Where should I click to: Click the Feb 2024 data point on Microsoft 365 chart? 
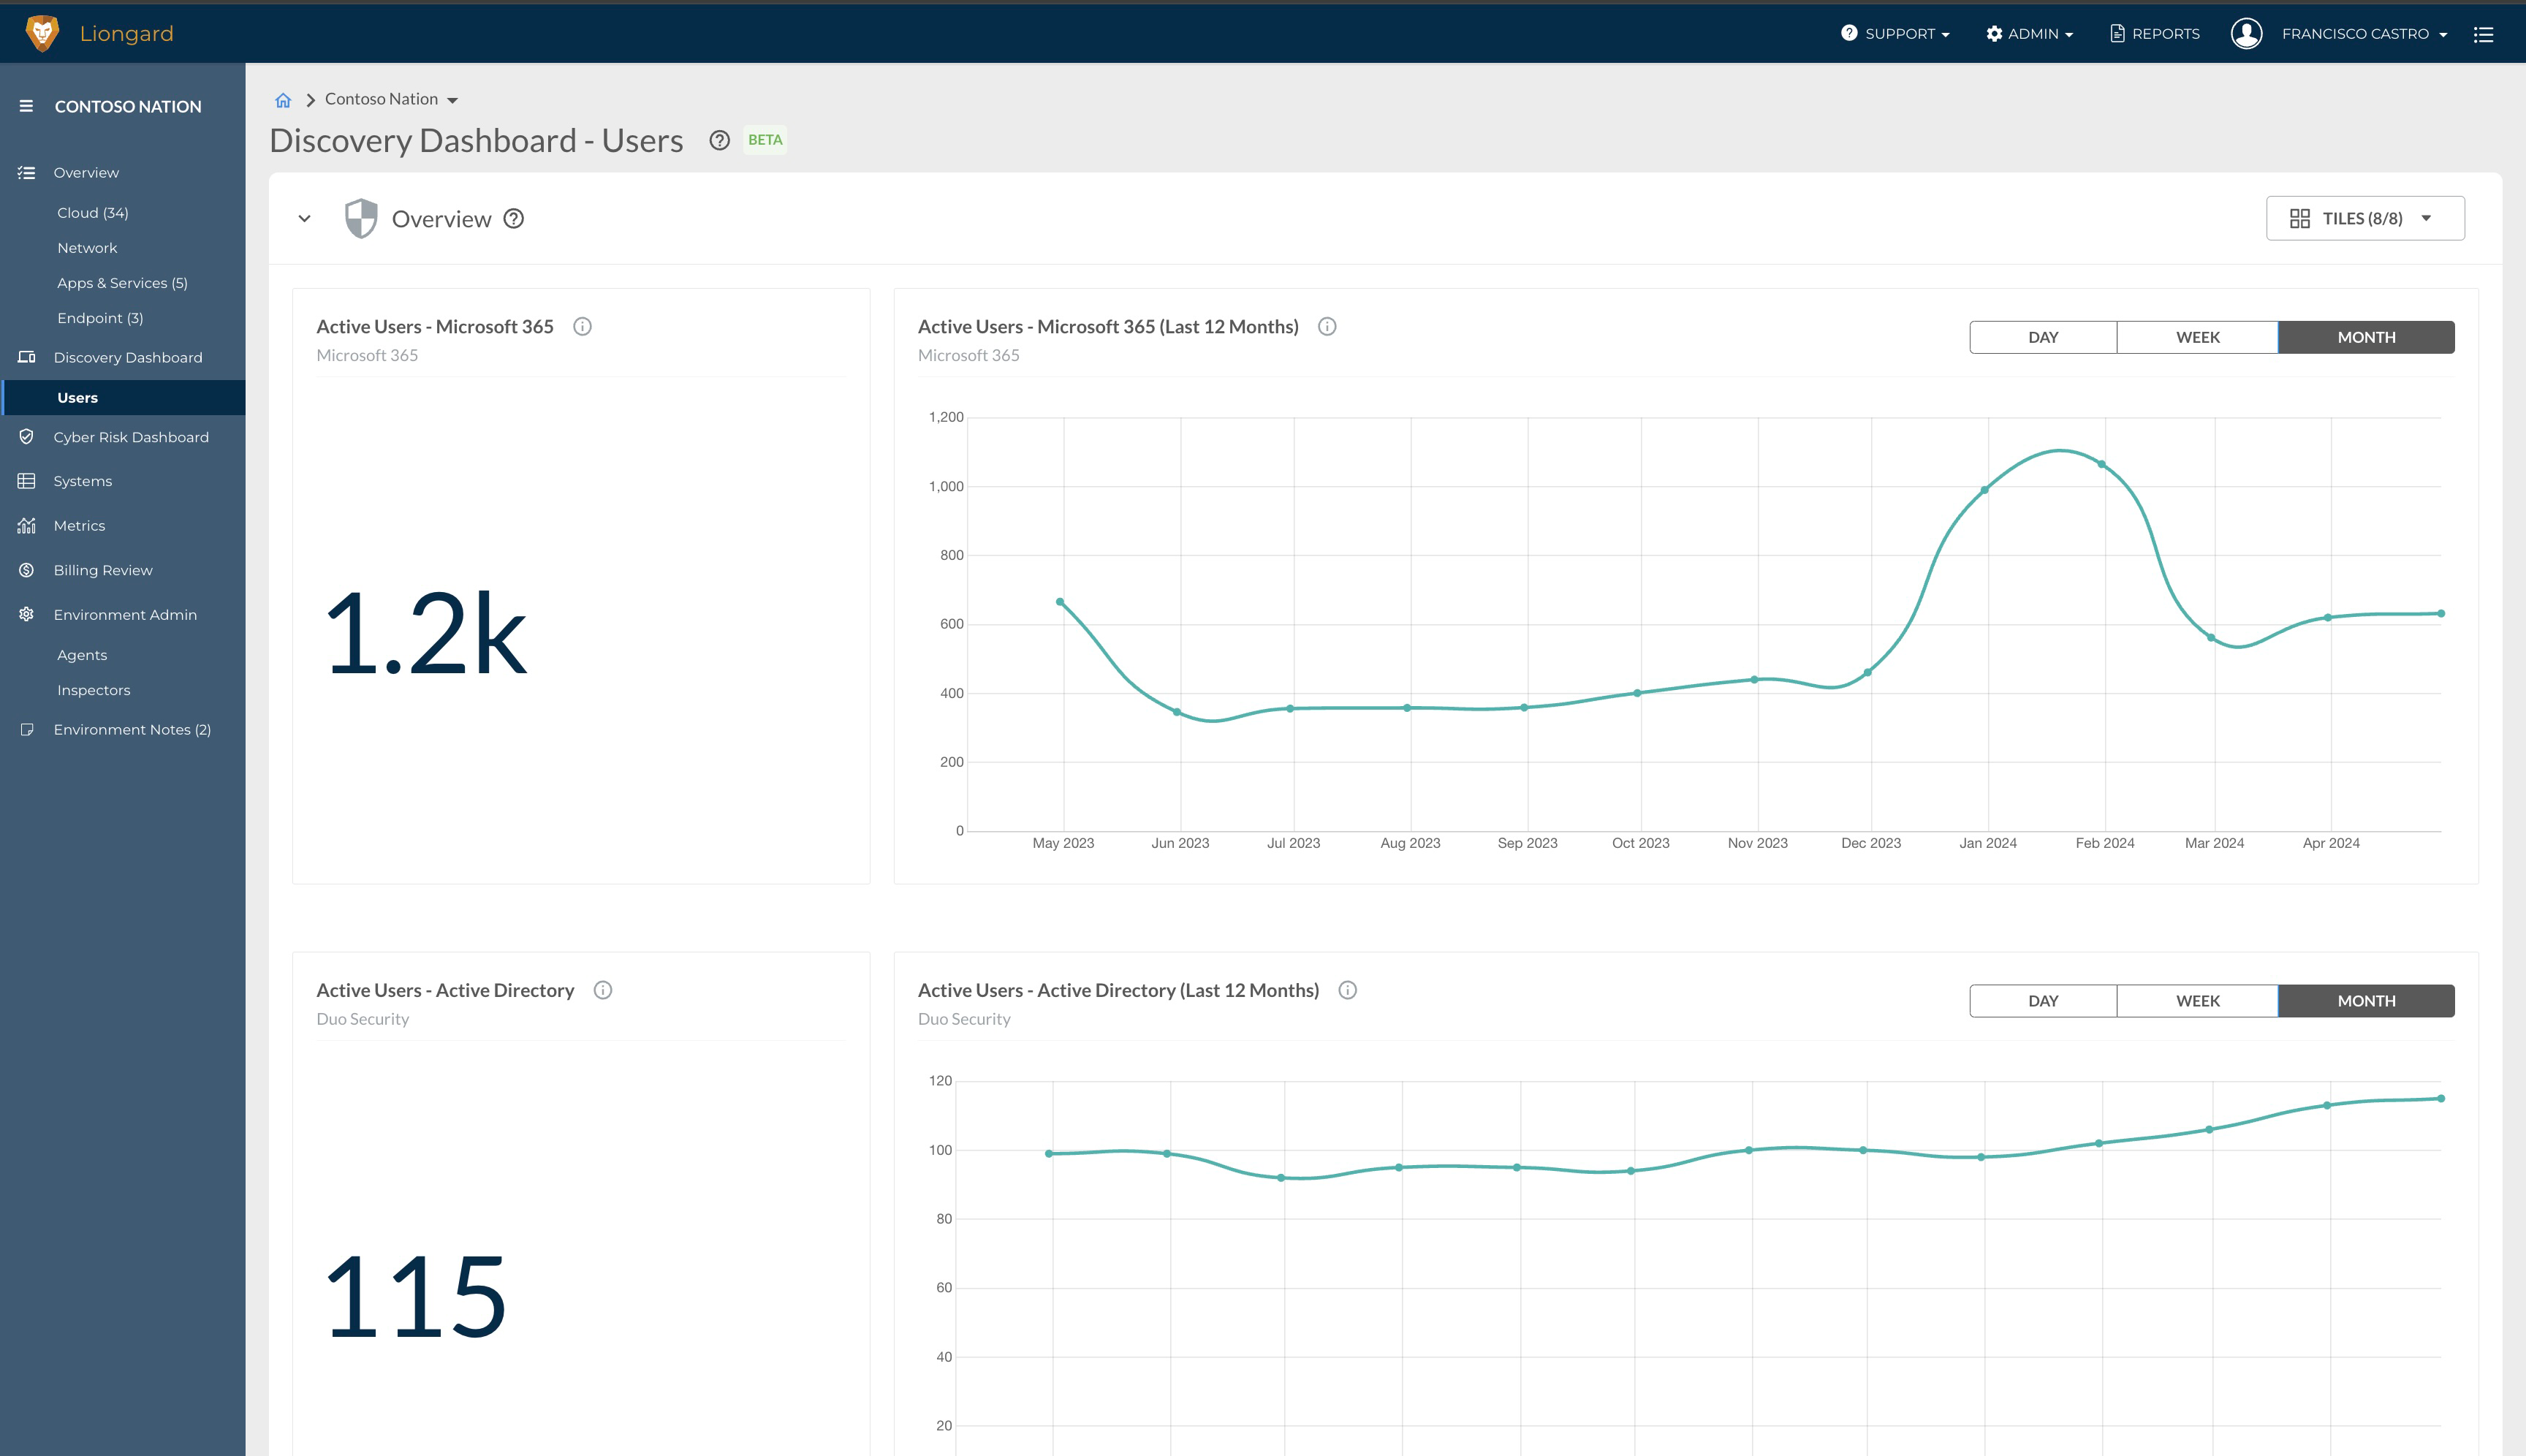[2101, 464]
